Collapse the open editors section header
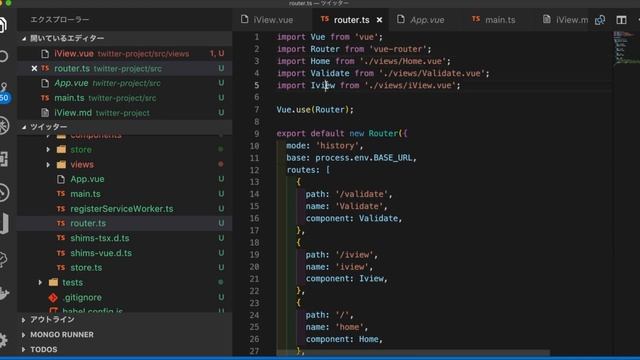 (124, 38)
